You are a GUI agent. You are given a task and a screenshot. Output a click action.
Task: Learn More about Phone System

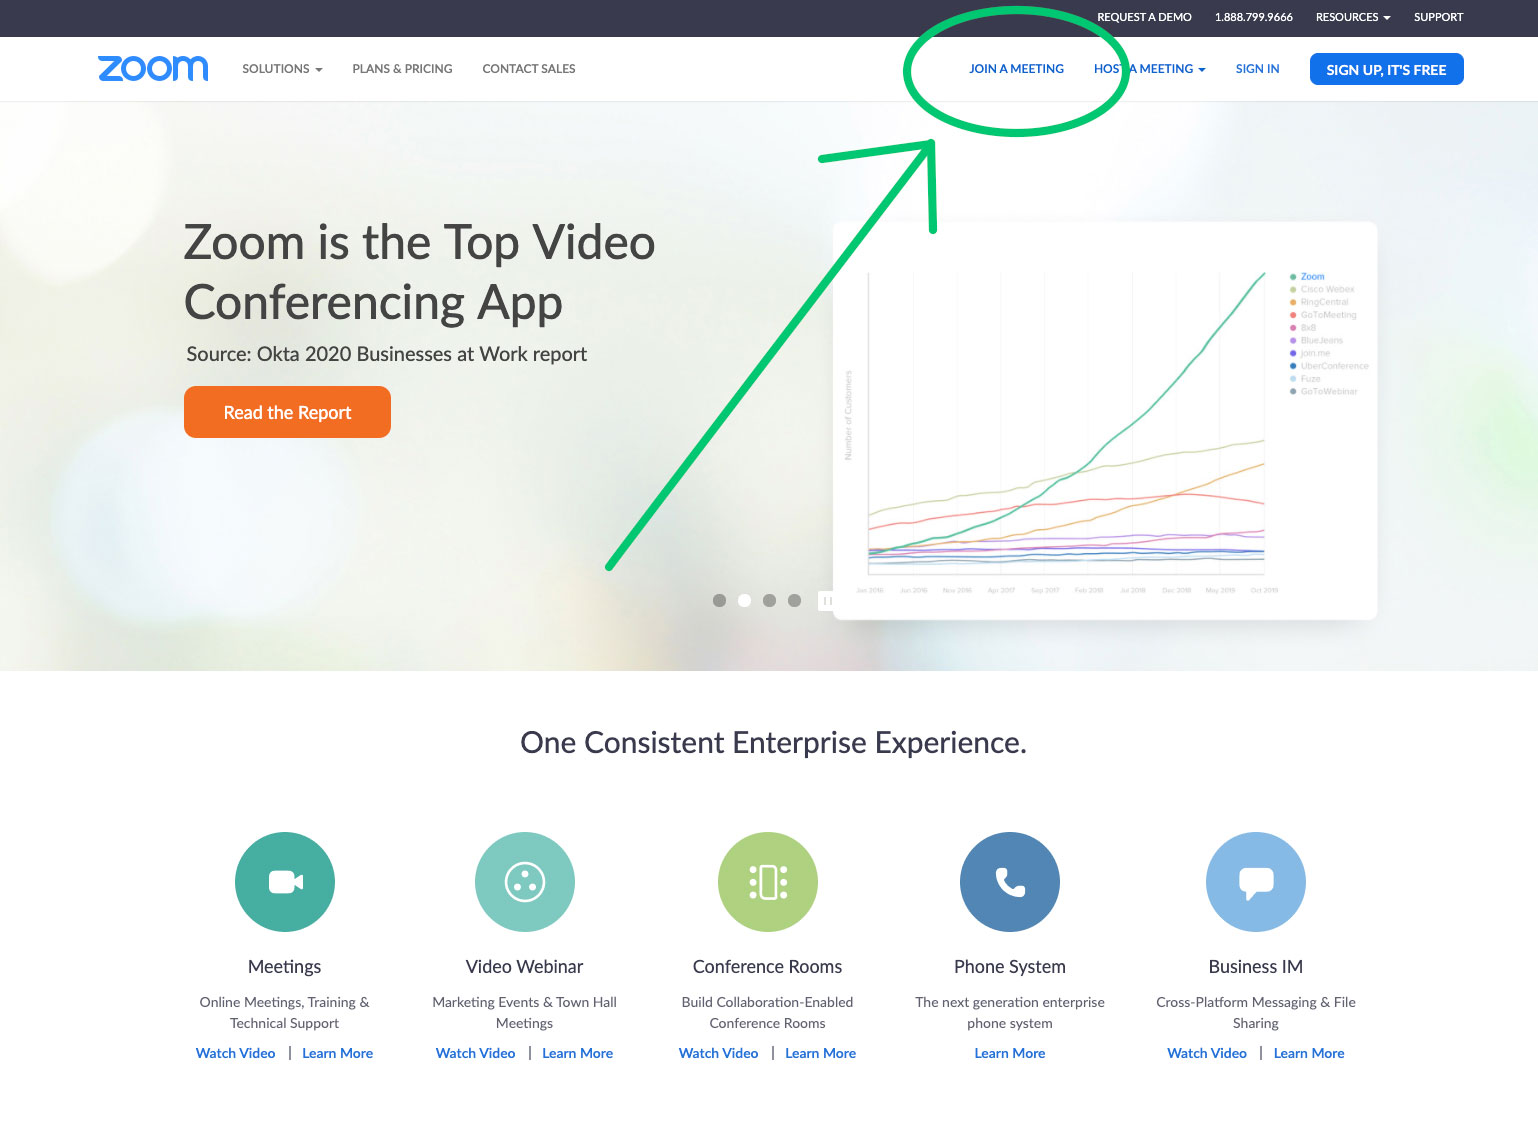point(1010,1053)
